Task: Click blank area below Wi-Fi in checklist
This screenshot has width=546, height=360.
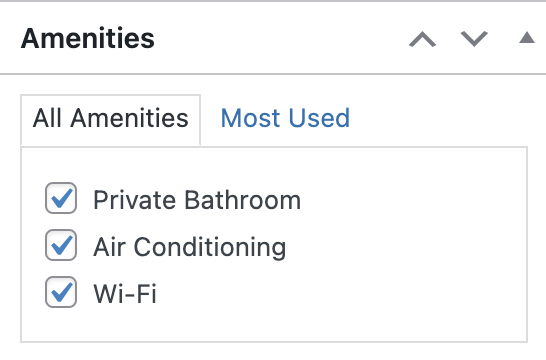Action: click(274, 325)
